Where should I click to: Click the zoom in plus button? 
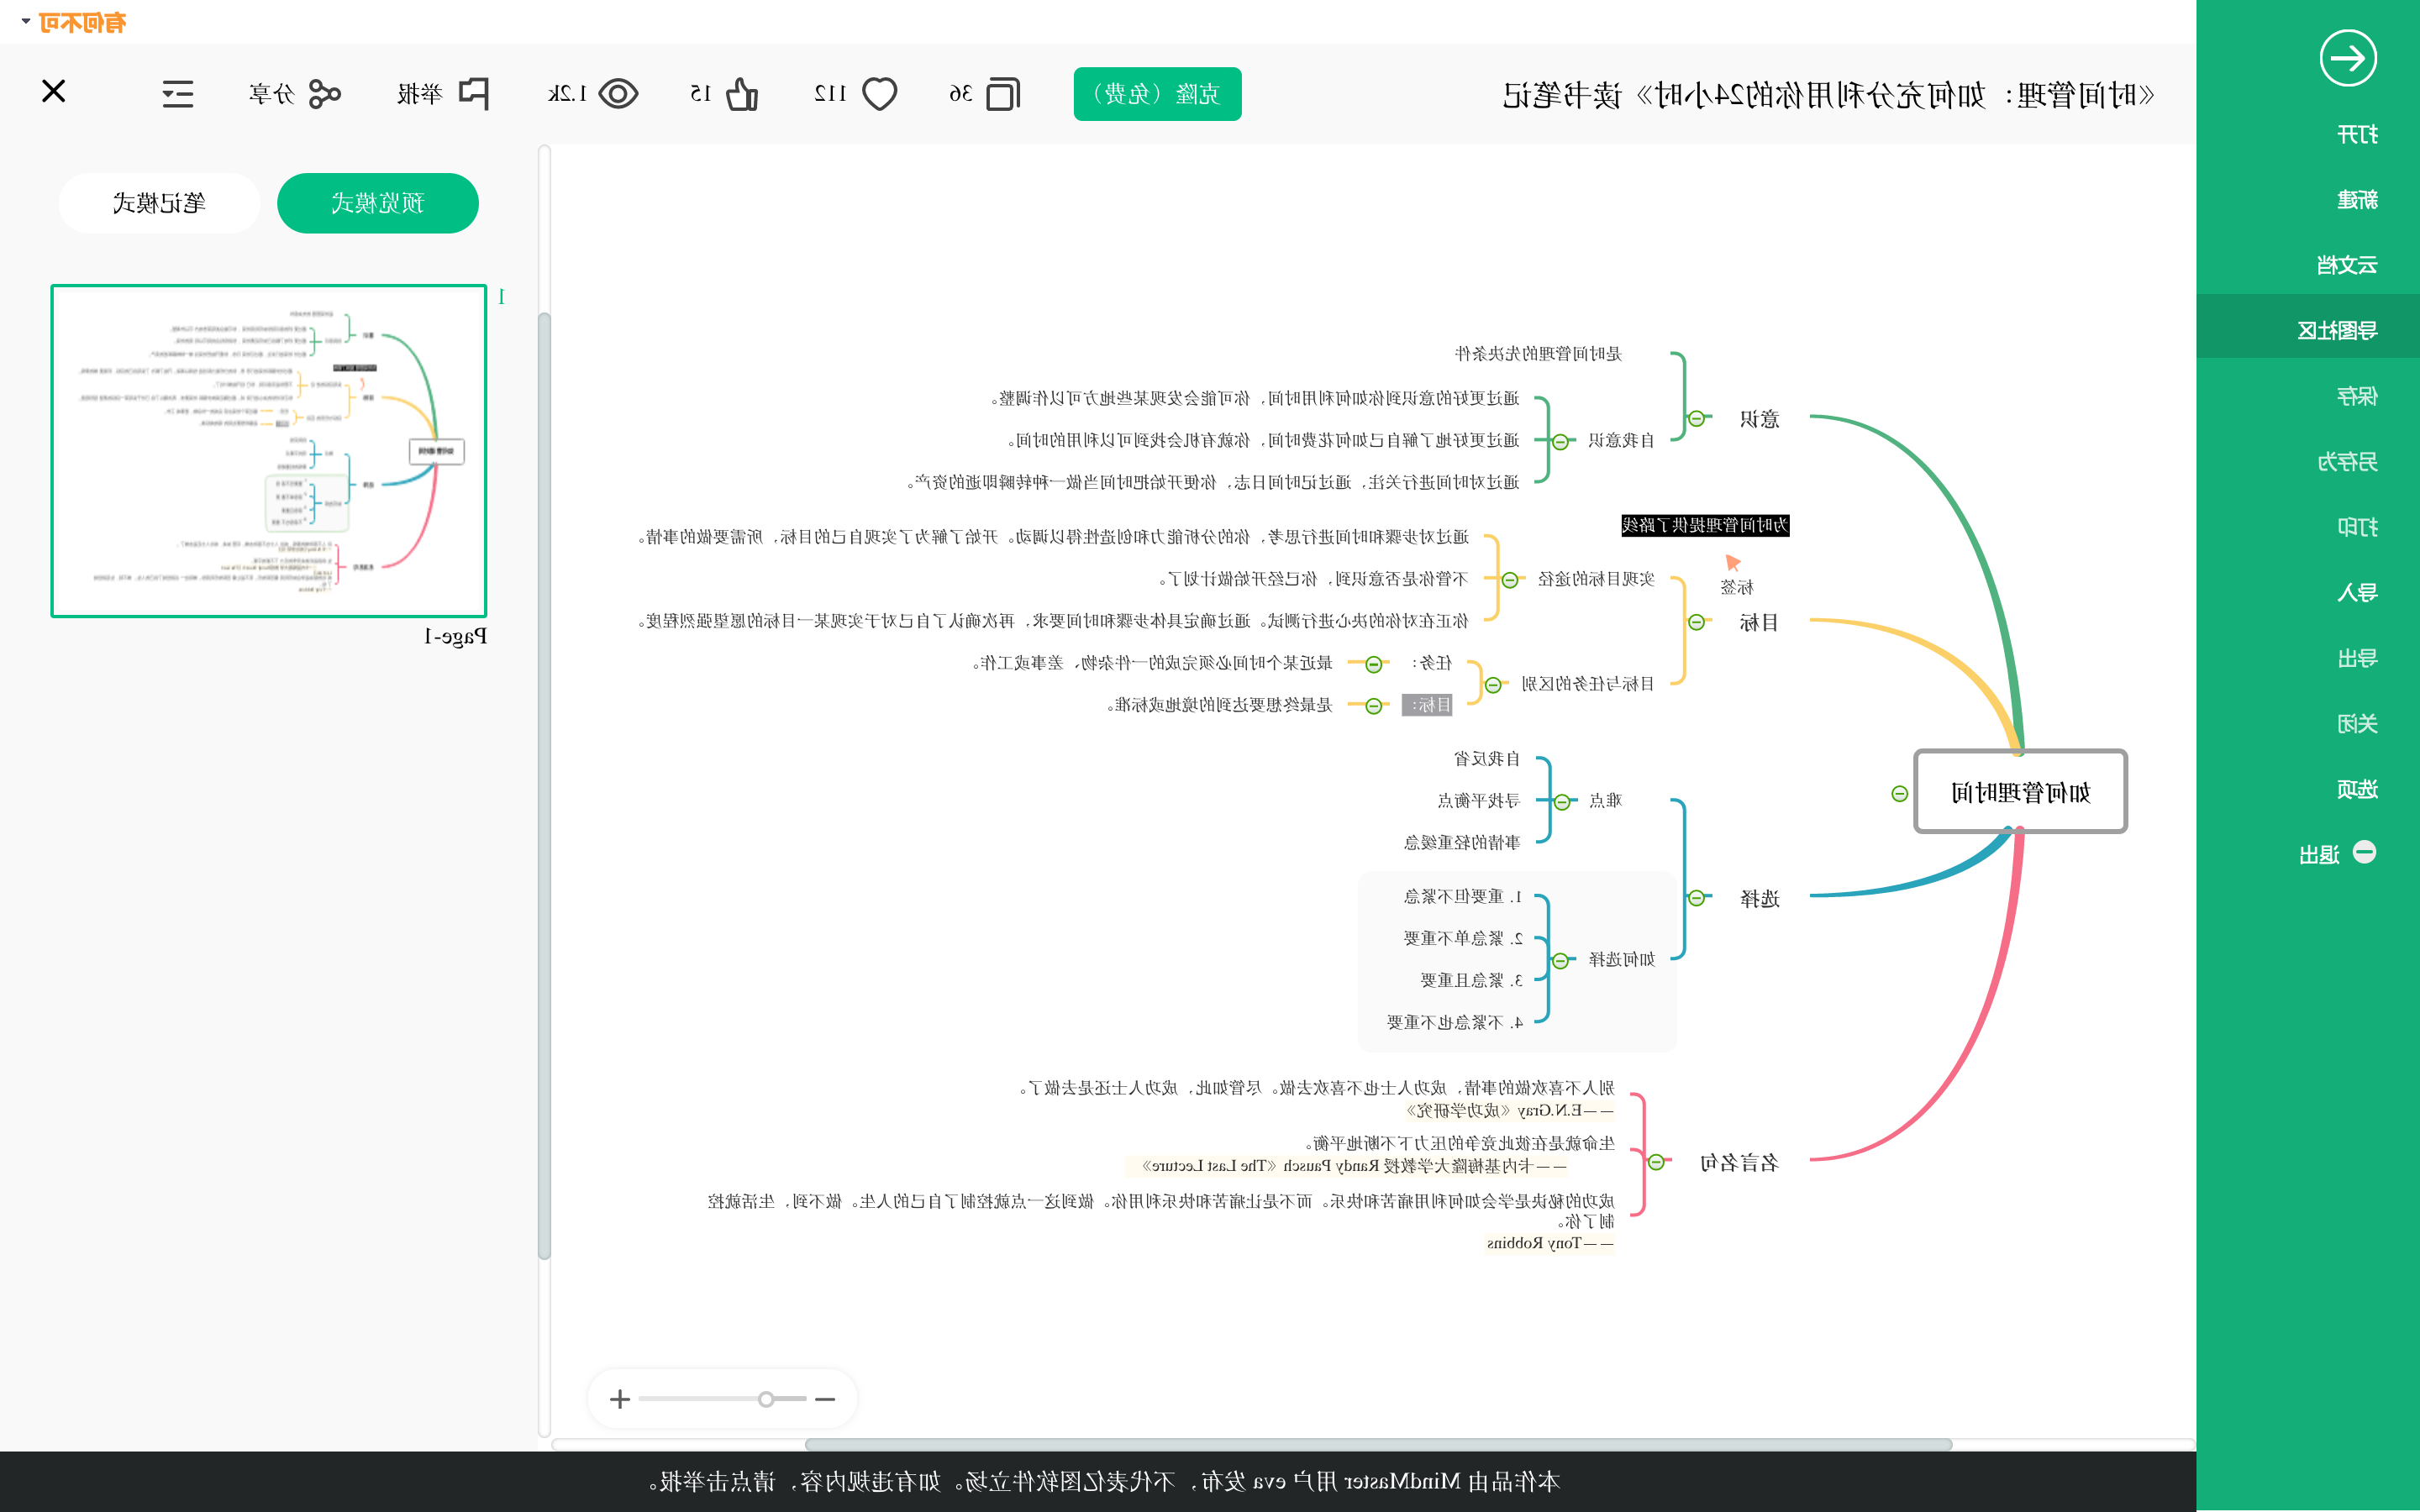(x=620, y=1399)
